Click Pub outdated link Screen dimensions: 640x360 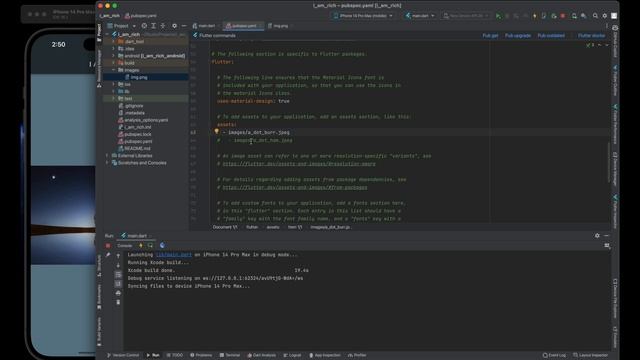point(551,36)
